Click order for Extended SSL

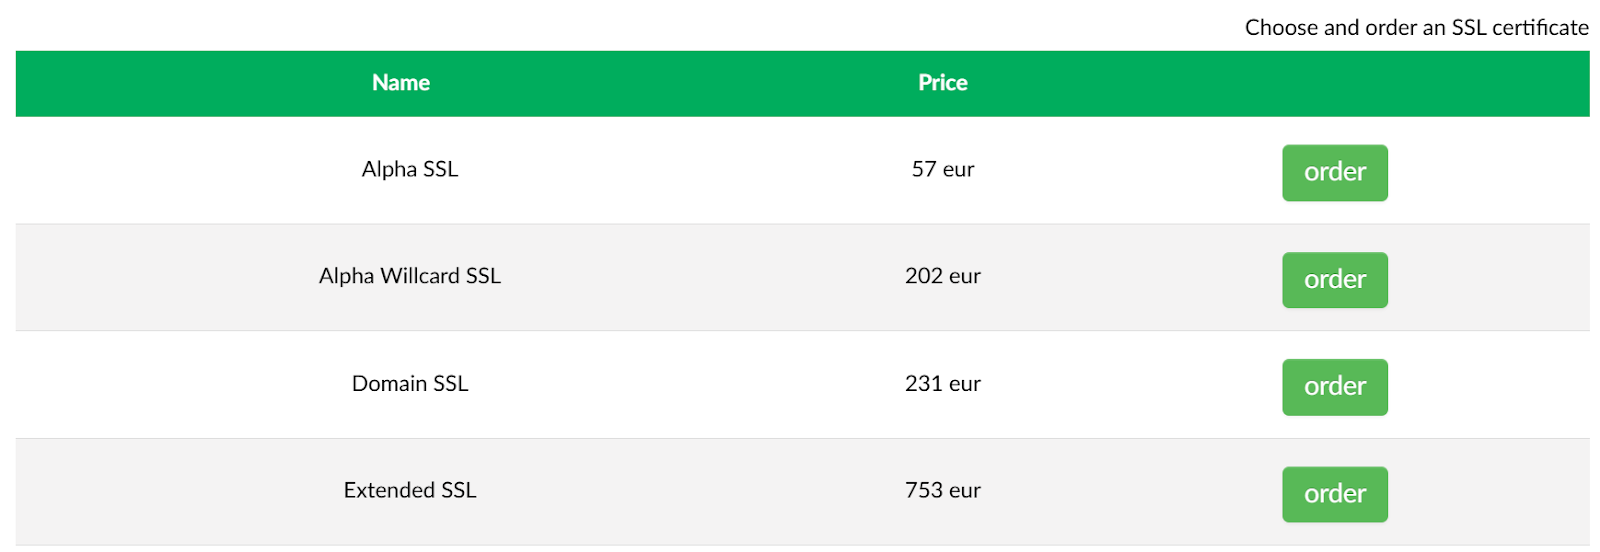[x=1334, y=494]
